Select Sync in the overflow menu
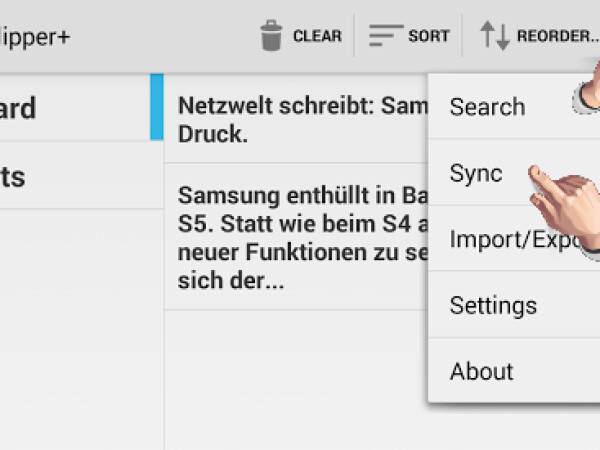 coord(477,173)
